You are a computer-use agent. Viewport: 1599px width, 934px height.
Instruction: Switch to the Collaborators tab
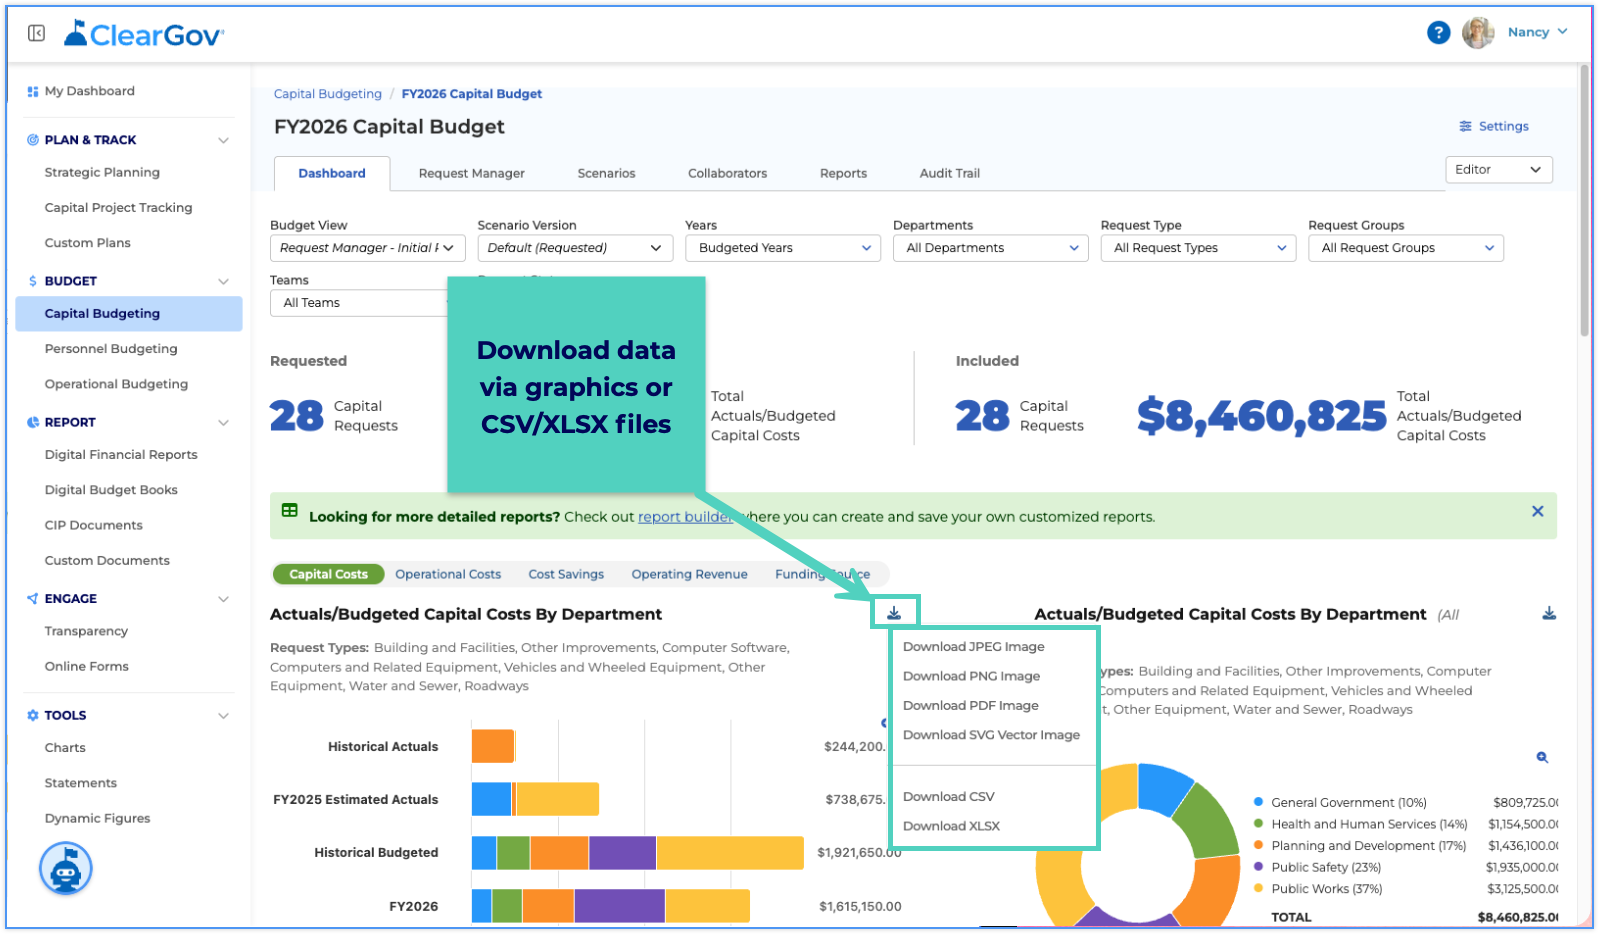point(727,173)
